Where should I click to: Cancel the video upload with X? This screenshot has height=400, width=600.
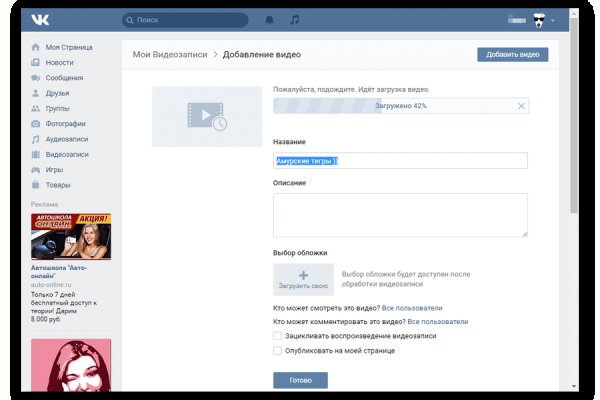click(x=521, y=106)
